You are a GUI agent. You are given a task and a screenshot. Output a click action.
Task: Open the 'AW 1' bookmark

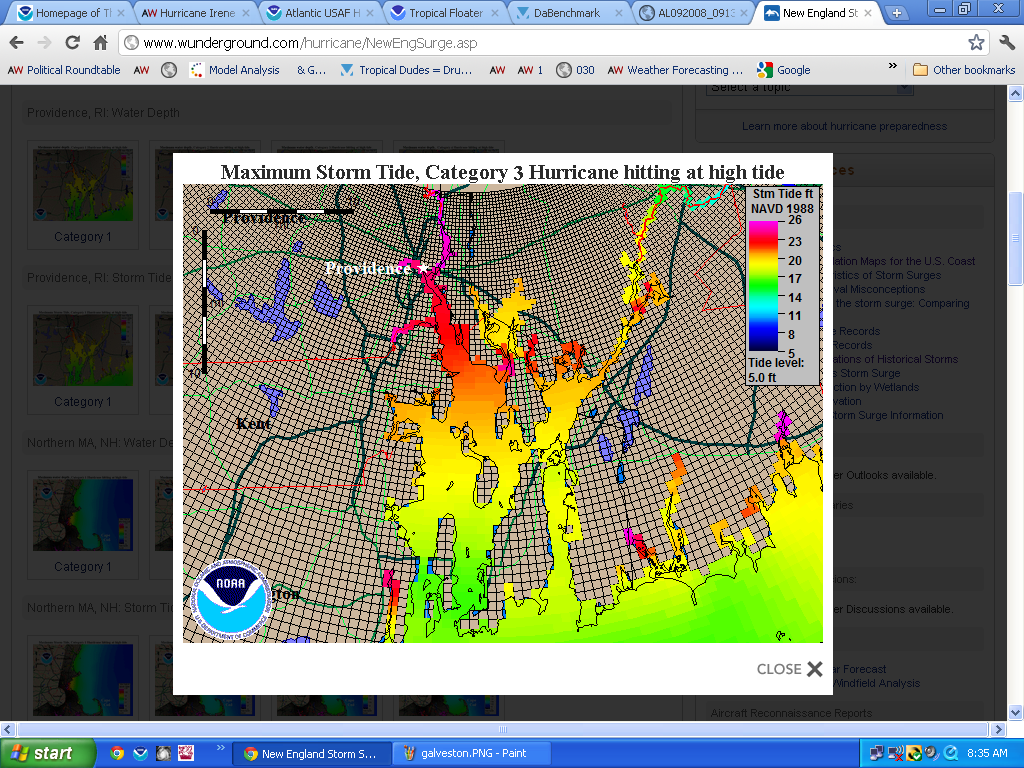pyautogui.click(x=530, y=70)
